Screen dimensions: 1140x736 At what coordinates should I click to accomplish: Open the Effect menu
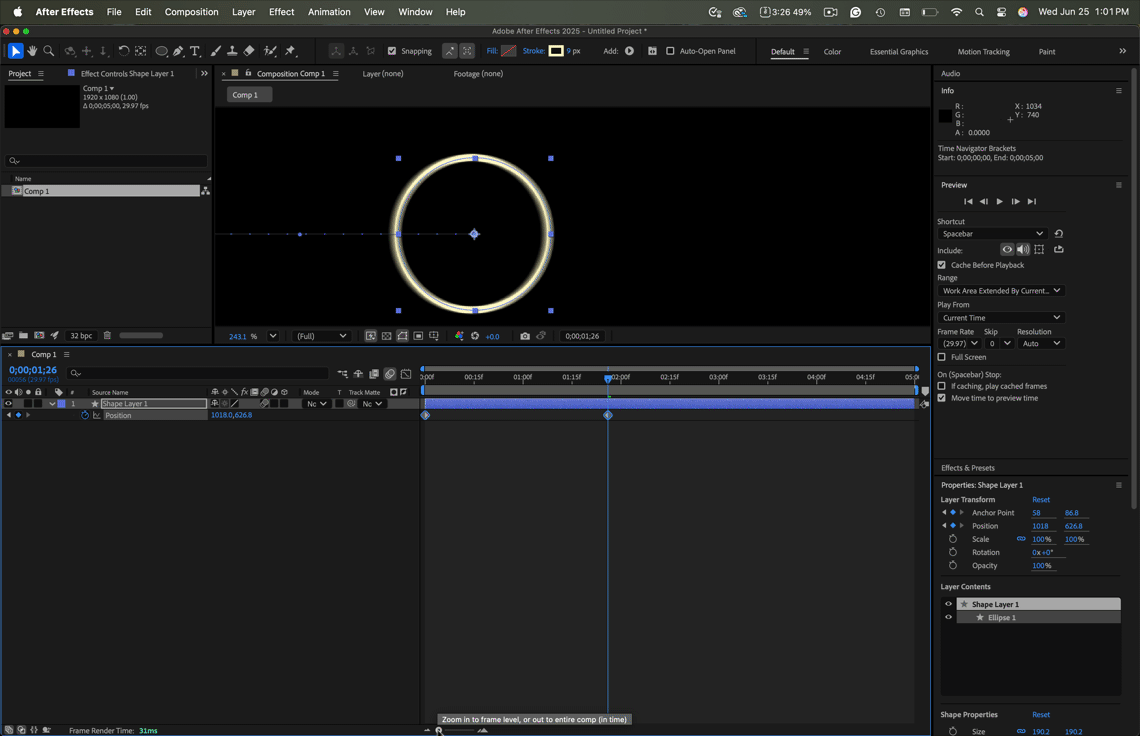point(281,12)
